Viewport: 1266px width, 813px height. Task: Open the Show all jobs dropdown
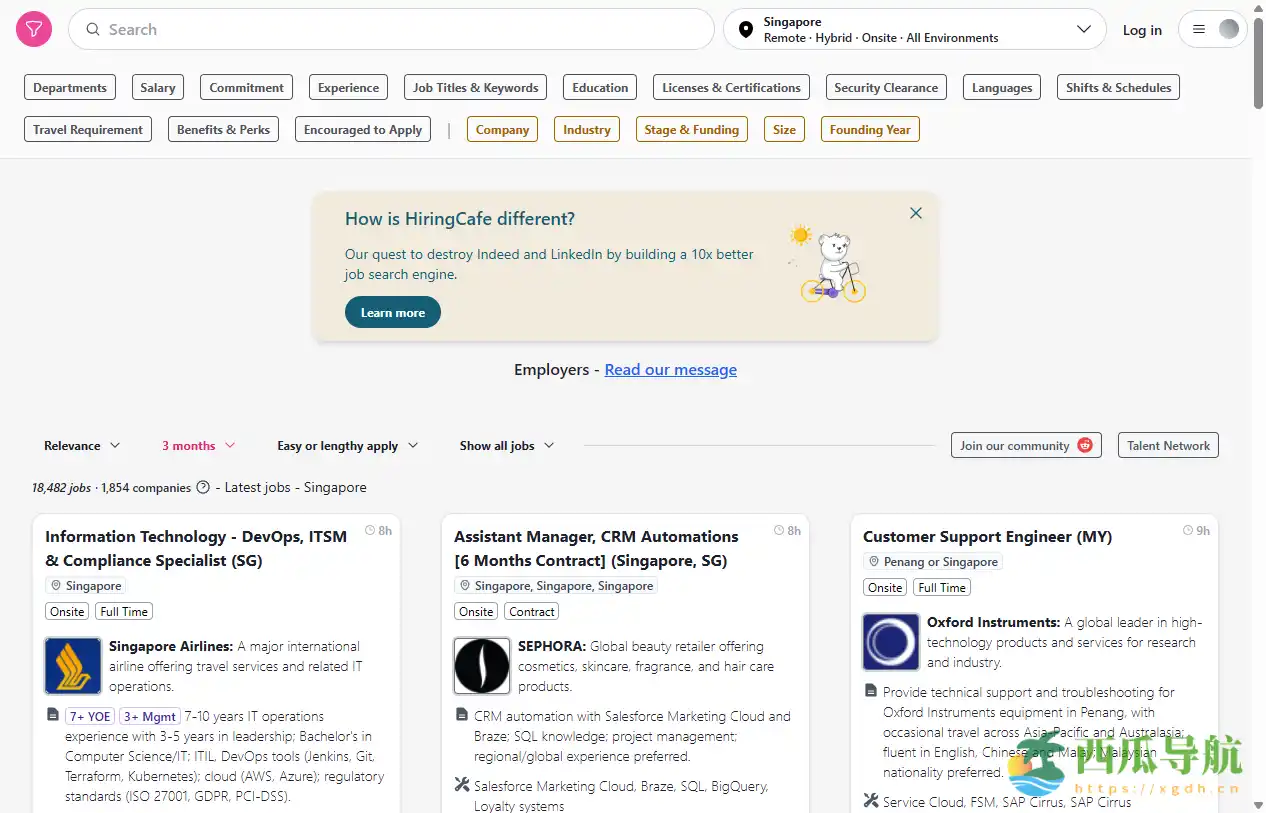coord(506,446)
